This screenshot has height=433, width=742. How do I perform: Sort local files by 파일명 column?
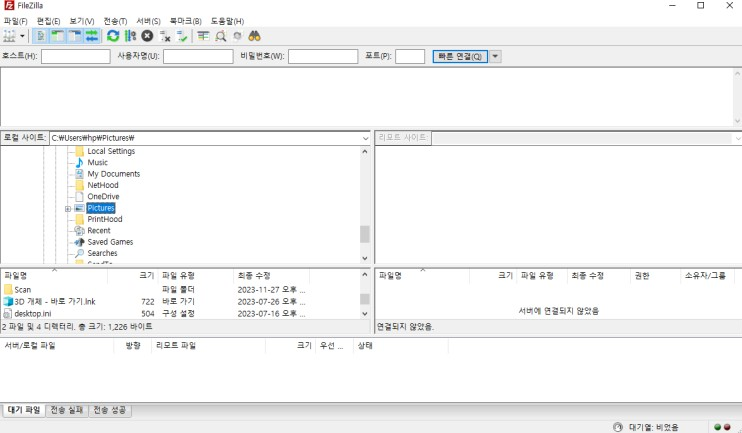coord(54,275)
